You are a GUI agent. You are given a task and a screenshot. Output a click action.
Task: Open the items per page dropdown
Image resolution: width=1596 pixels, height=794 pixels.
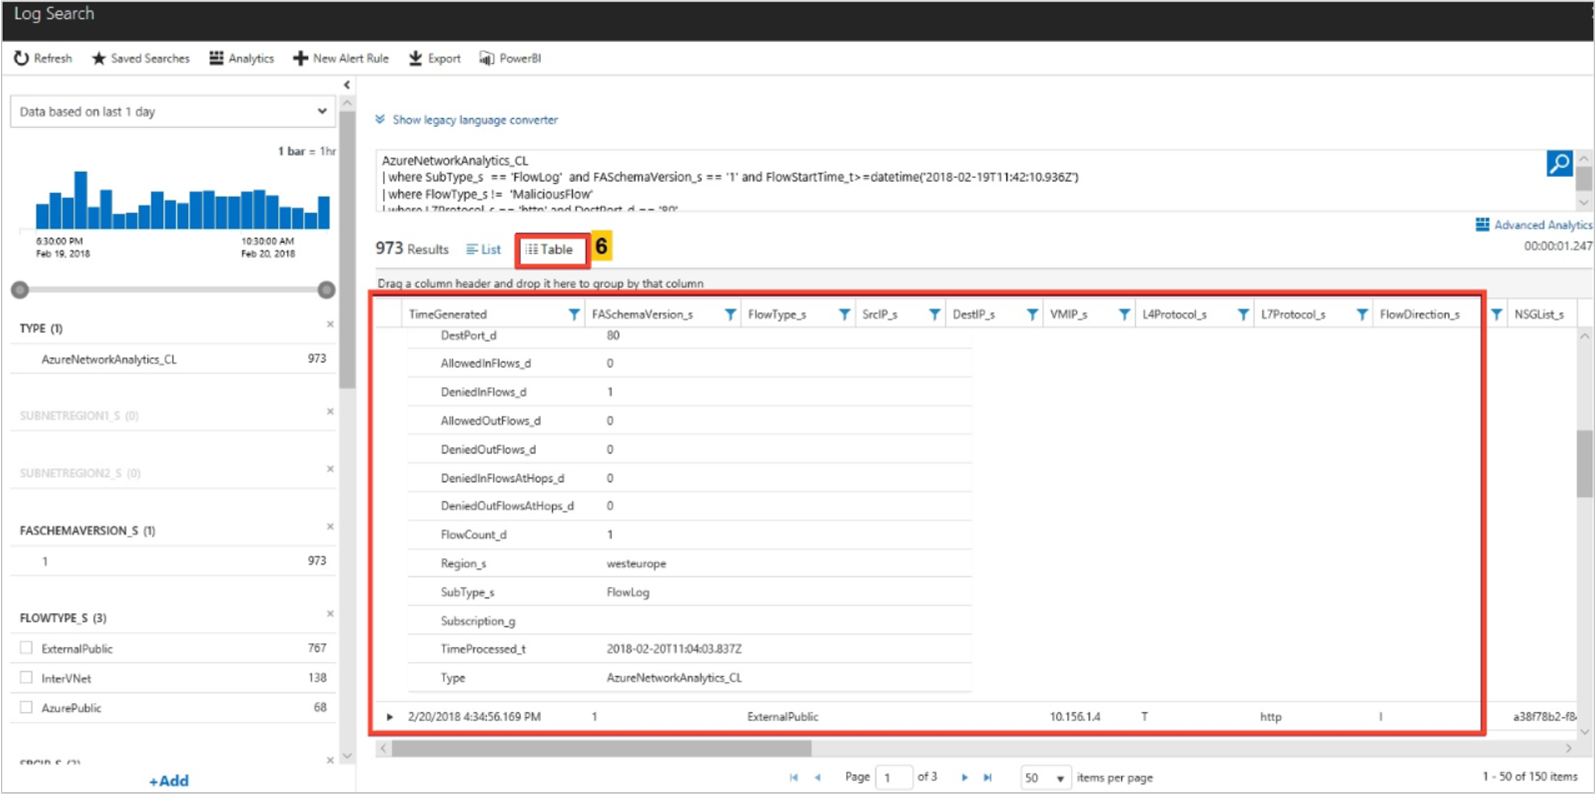pyautogui.click(x=1044, y=777)
